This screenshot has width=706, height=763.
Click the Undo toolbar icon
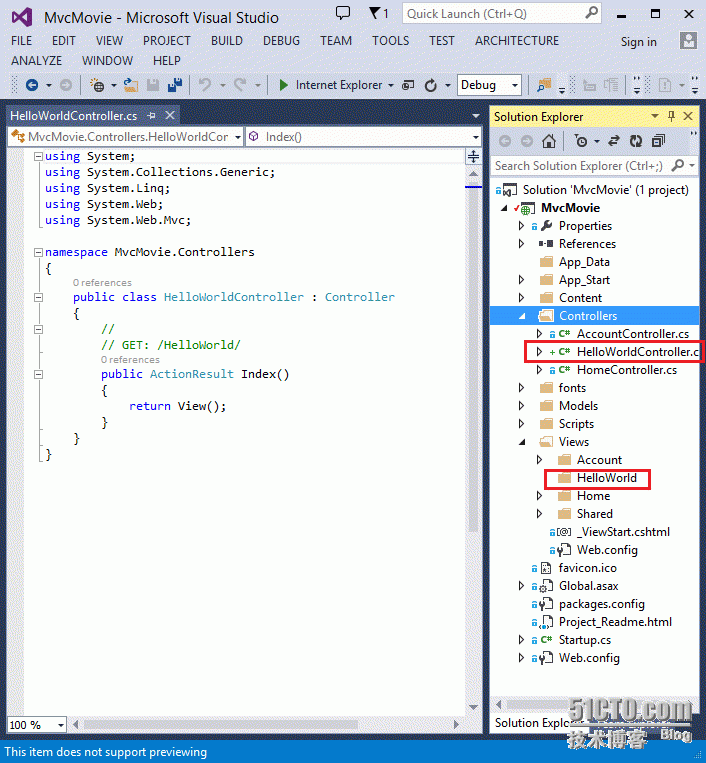[x=205, y=85]
